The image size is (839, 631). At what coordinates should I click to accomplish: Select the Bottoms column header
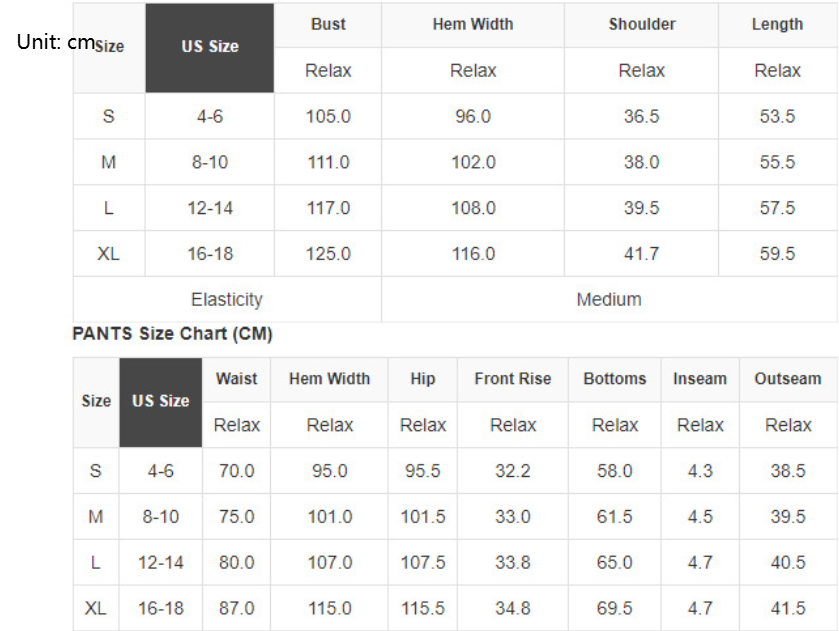(614, 379)
